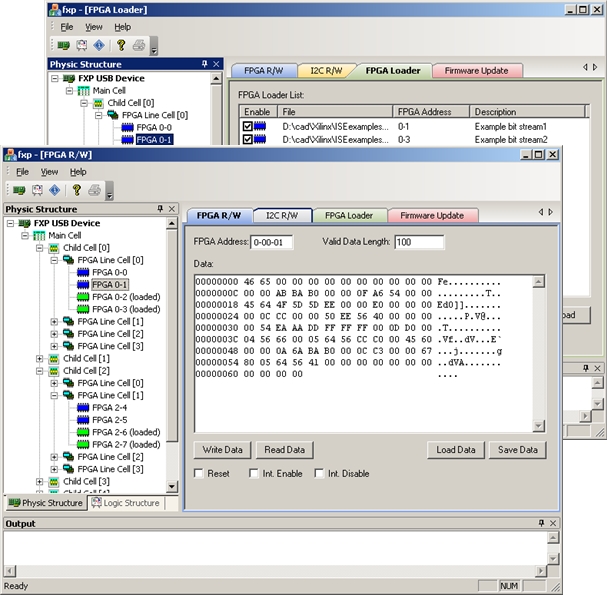Image resolution: width=607 pixels, height=595 pixels.
Task: Click the printer icon in toolbar
Action: pyautogui.click(x=94, y=190)
